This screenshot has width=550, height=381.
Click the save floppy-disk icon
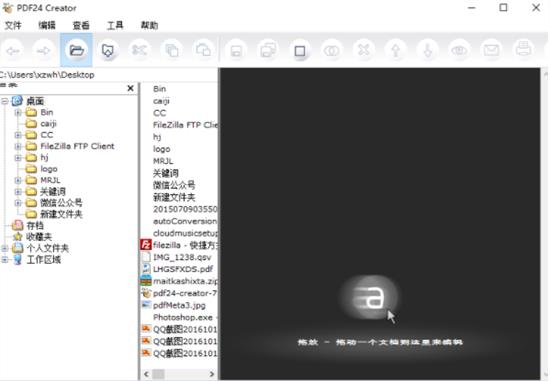tap(236, 51)
